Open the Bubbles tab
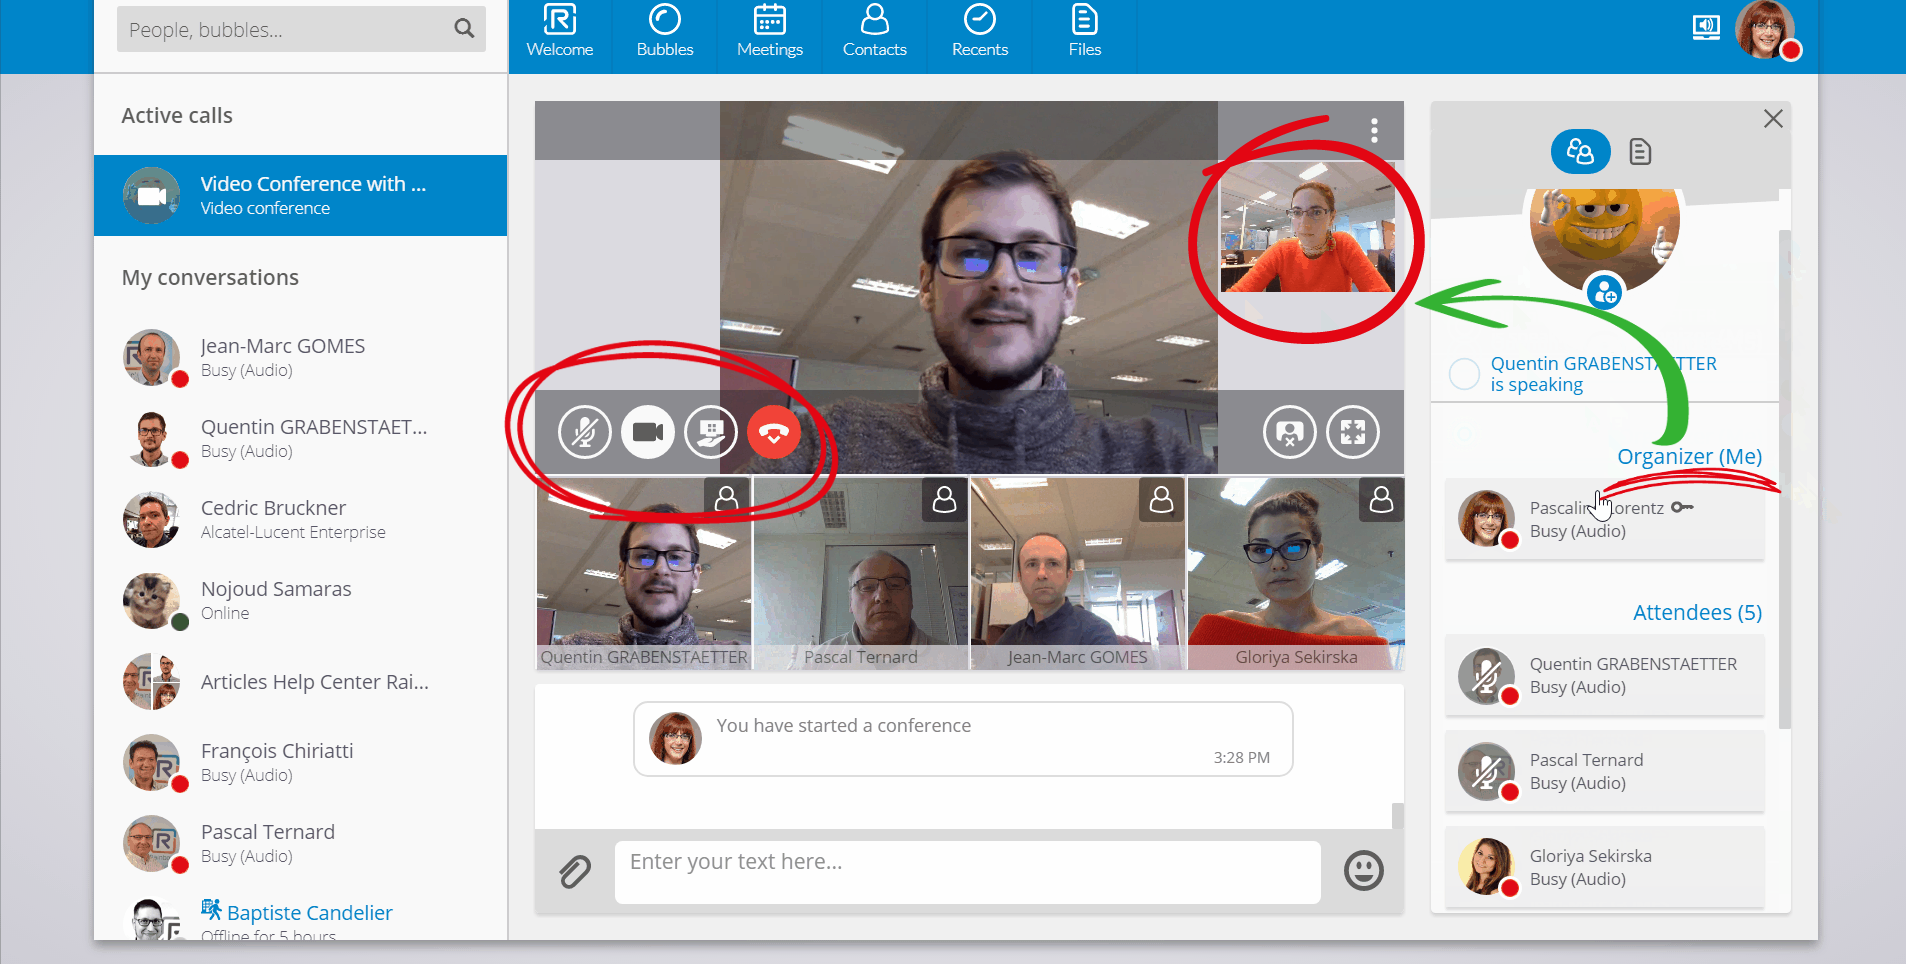The height and width of the screenshot is (964, 1906). tap(665, 32)
